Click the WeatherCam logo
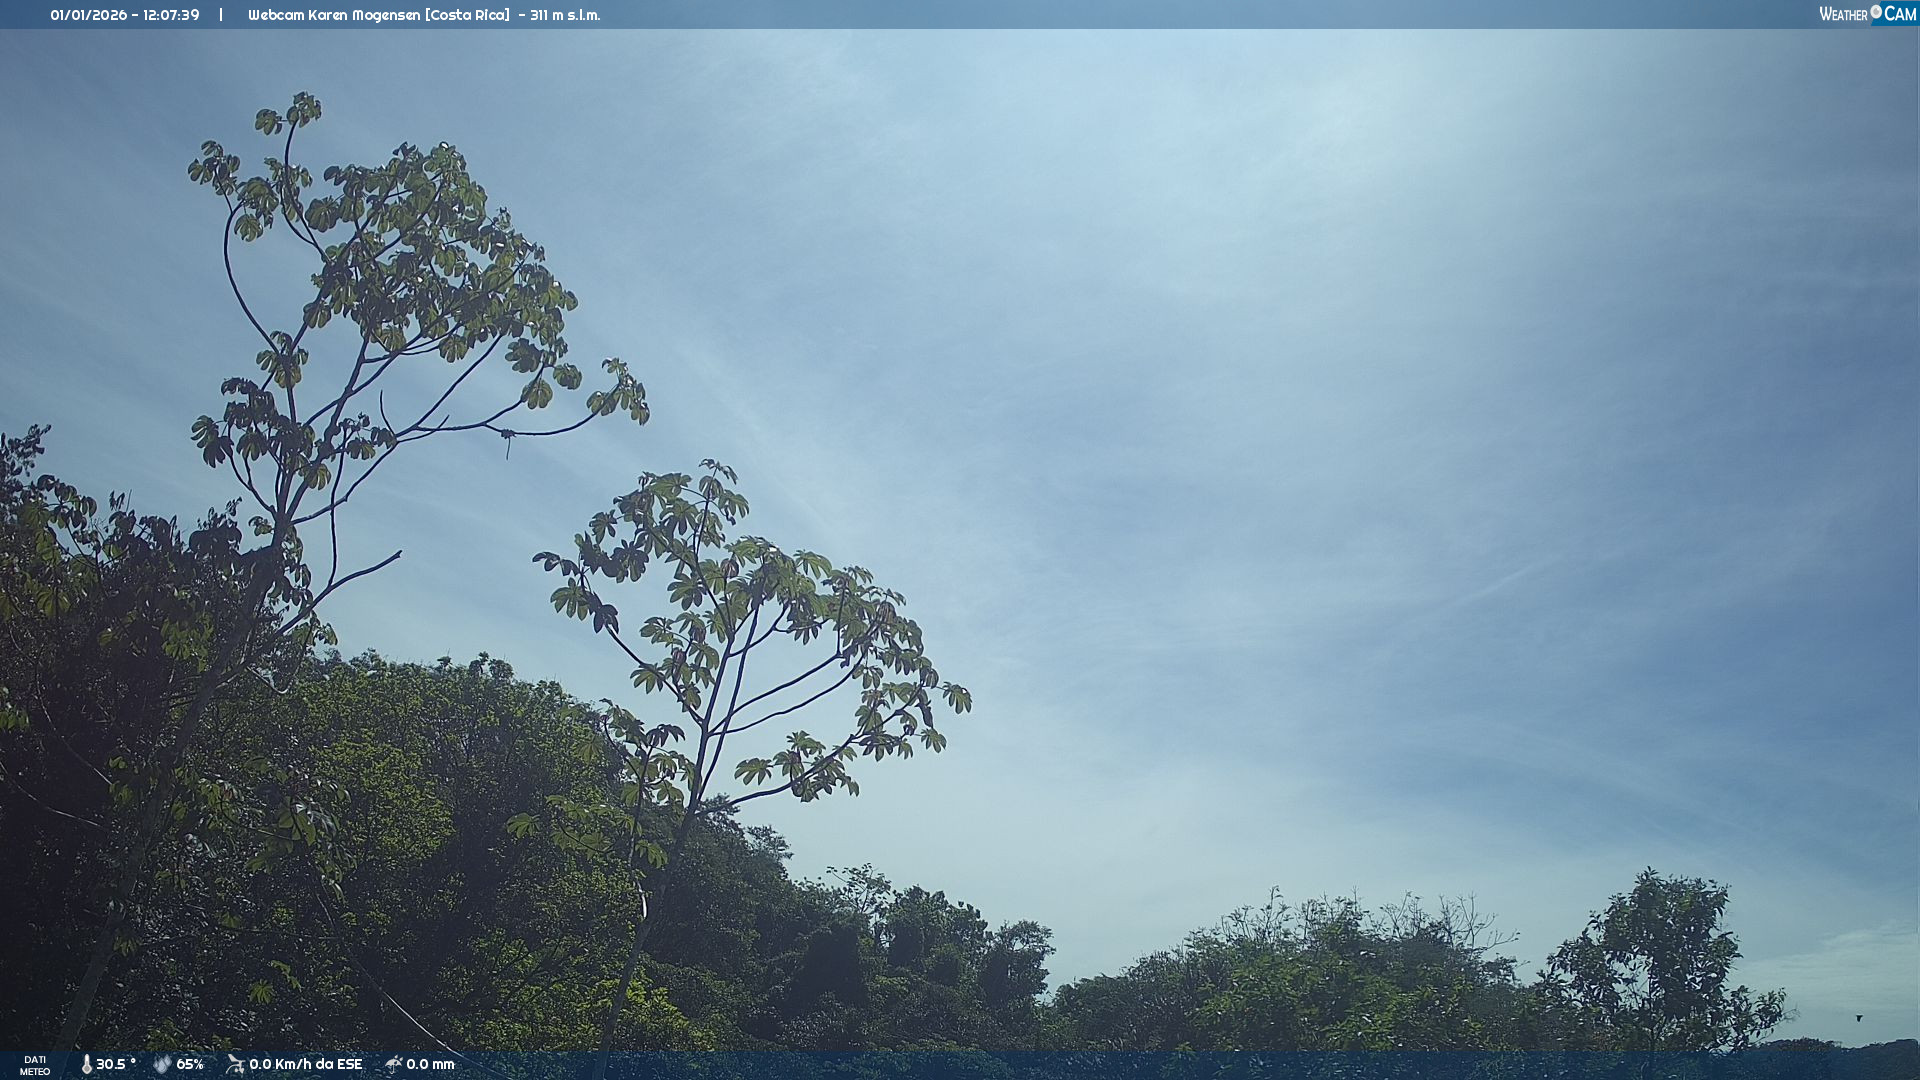Viewport: 1920px width, 1080px height. (1867, 14)
